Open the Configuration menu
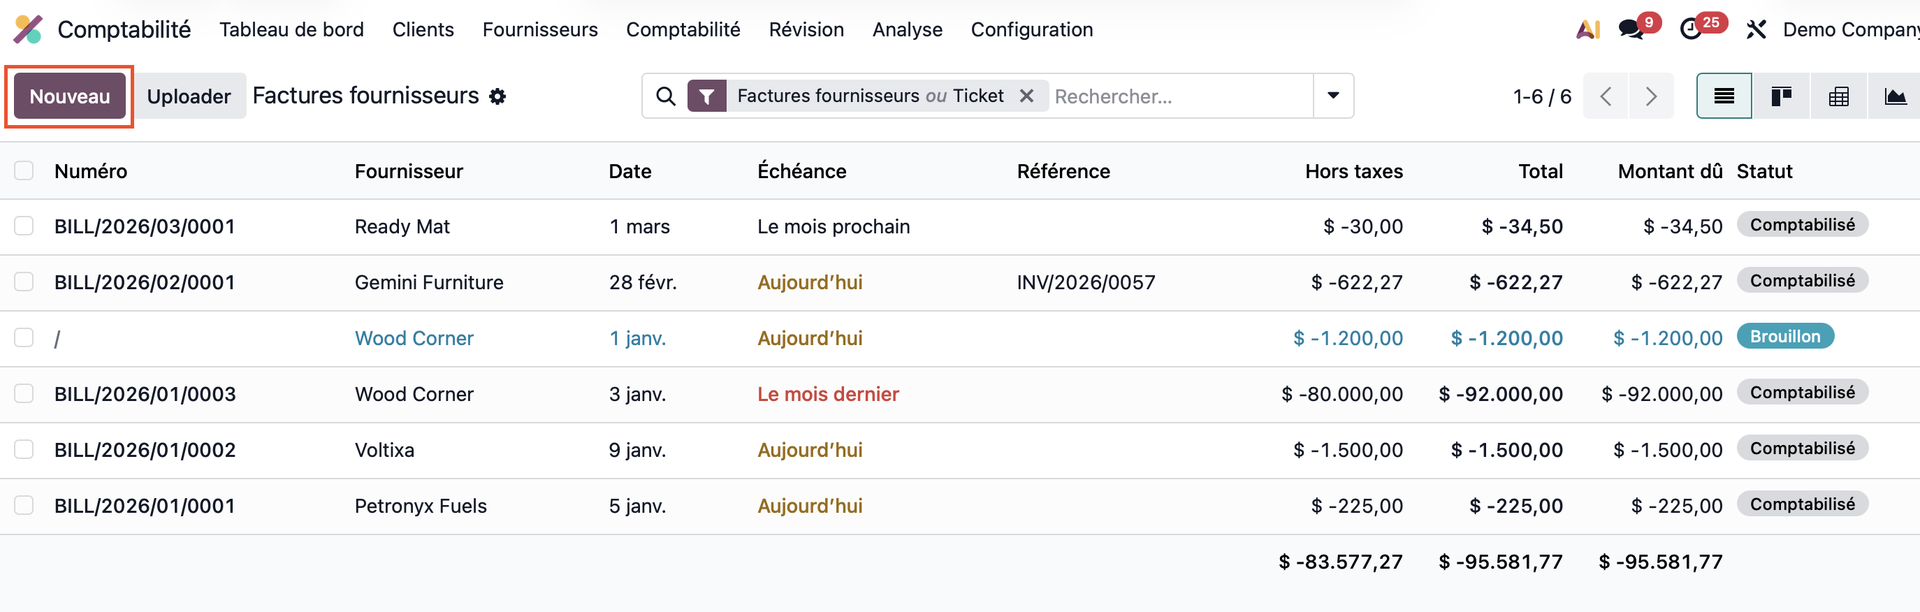 click(x=1031, y=29)
